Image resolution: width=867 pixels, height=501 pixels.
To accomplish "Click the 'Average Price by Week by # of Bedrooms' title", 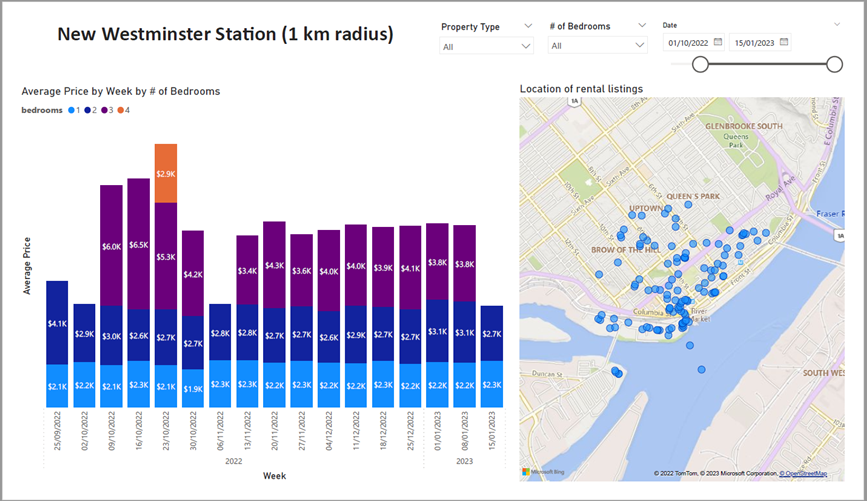I will 121,91.
